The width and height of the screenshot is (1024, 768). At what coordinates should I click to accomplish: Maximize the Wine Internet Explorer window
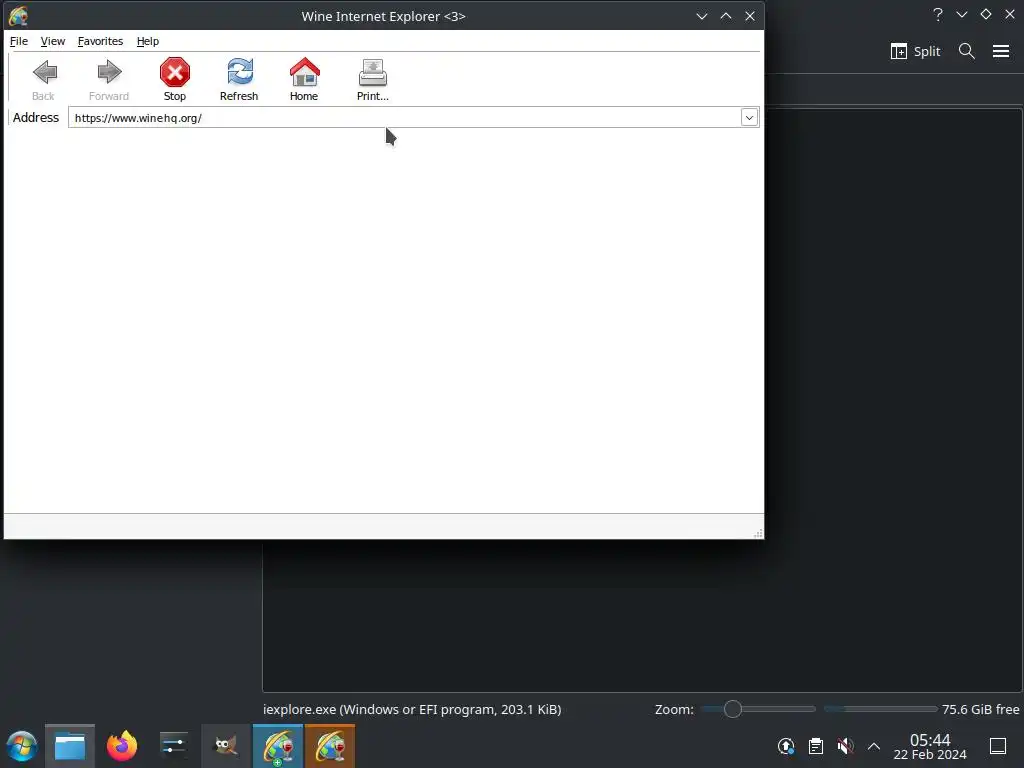click(726, 16)
